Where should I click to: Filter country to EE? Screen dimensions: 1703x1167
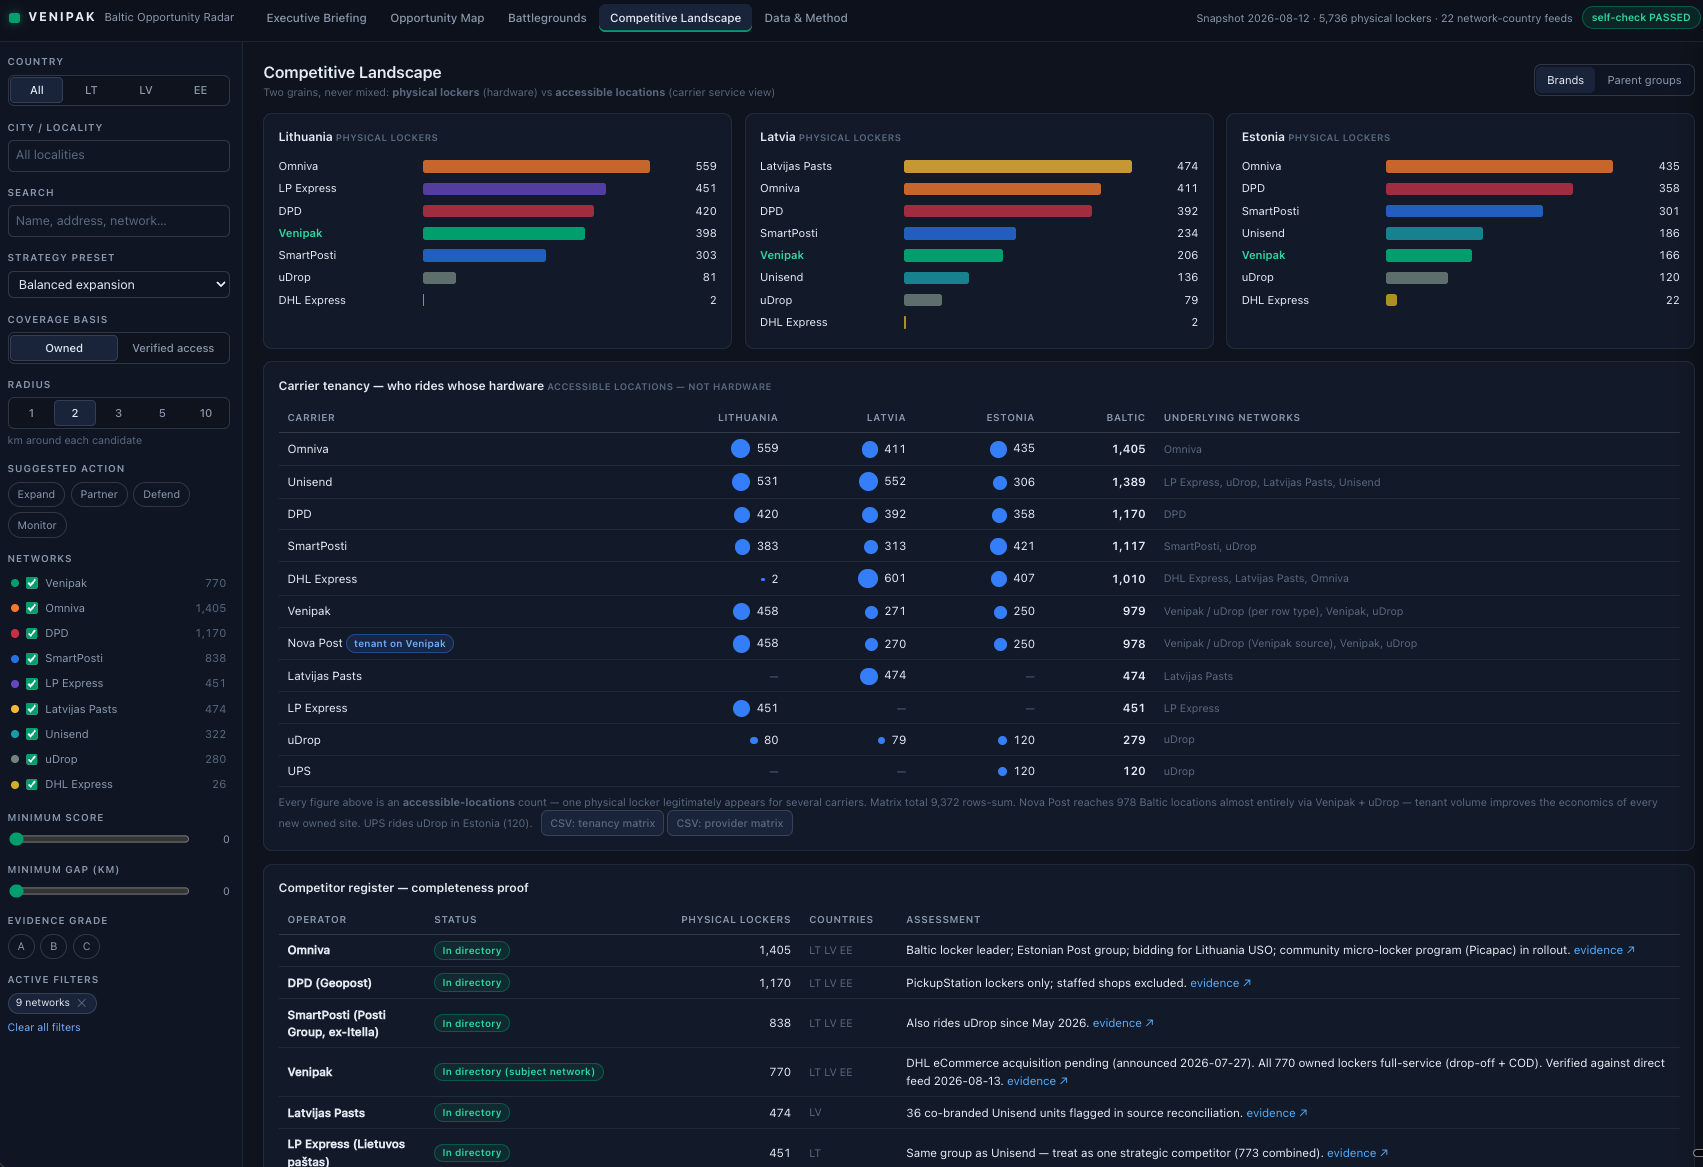point(200,90)
